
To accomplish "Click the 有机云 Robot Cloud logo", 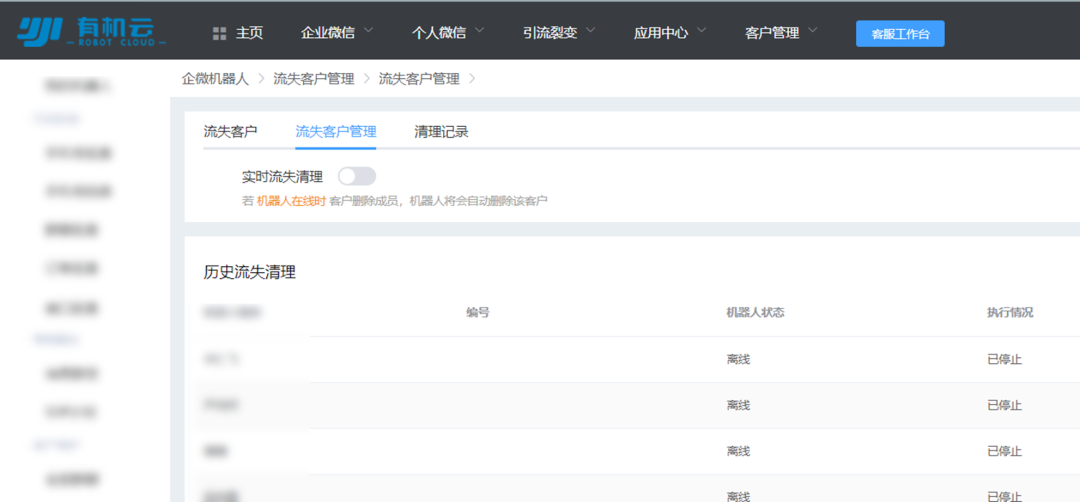I will coord(91,31).
